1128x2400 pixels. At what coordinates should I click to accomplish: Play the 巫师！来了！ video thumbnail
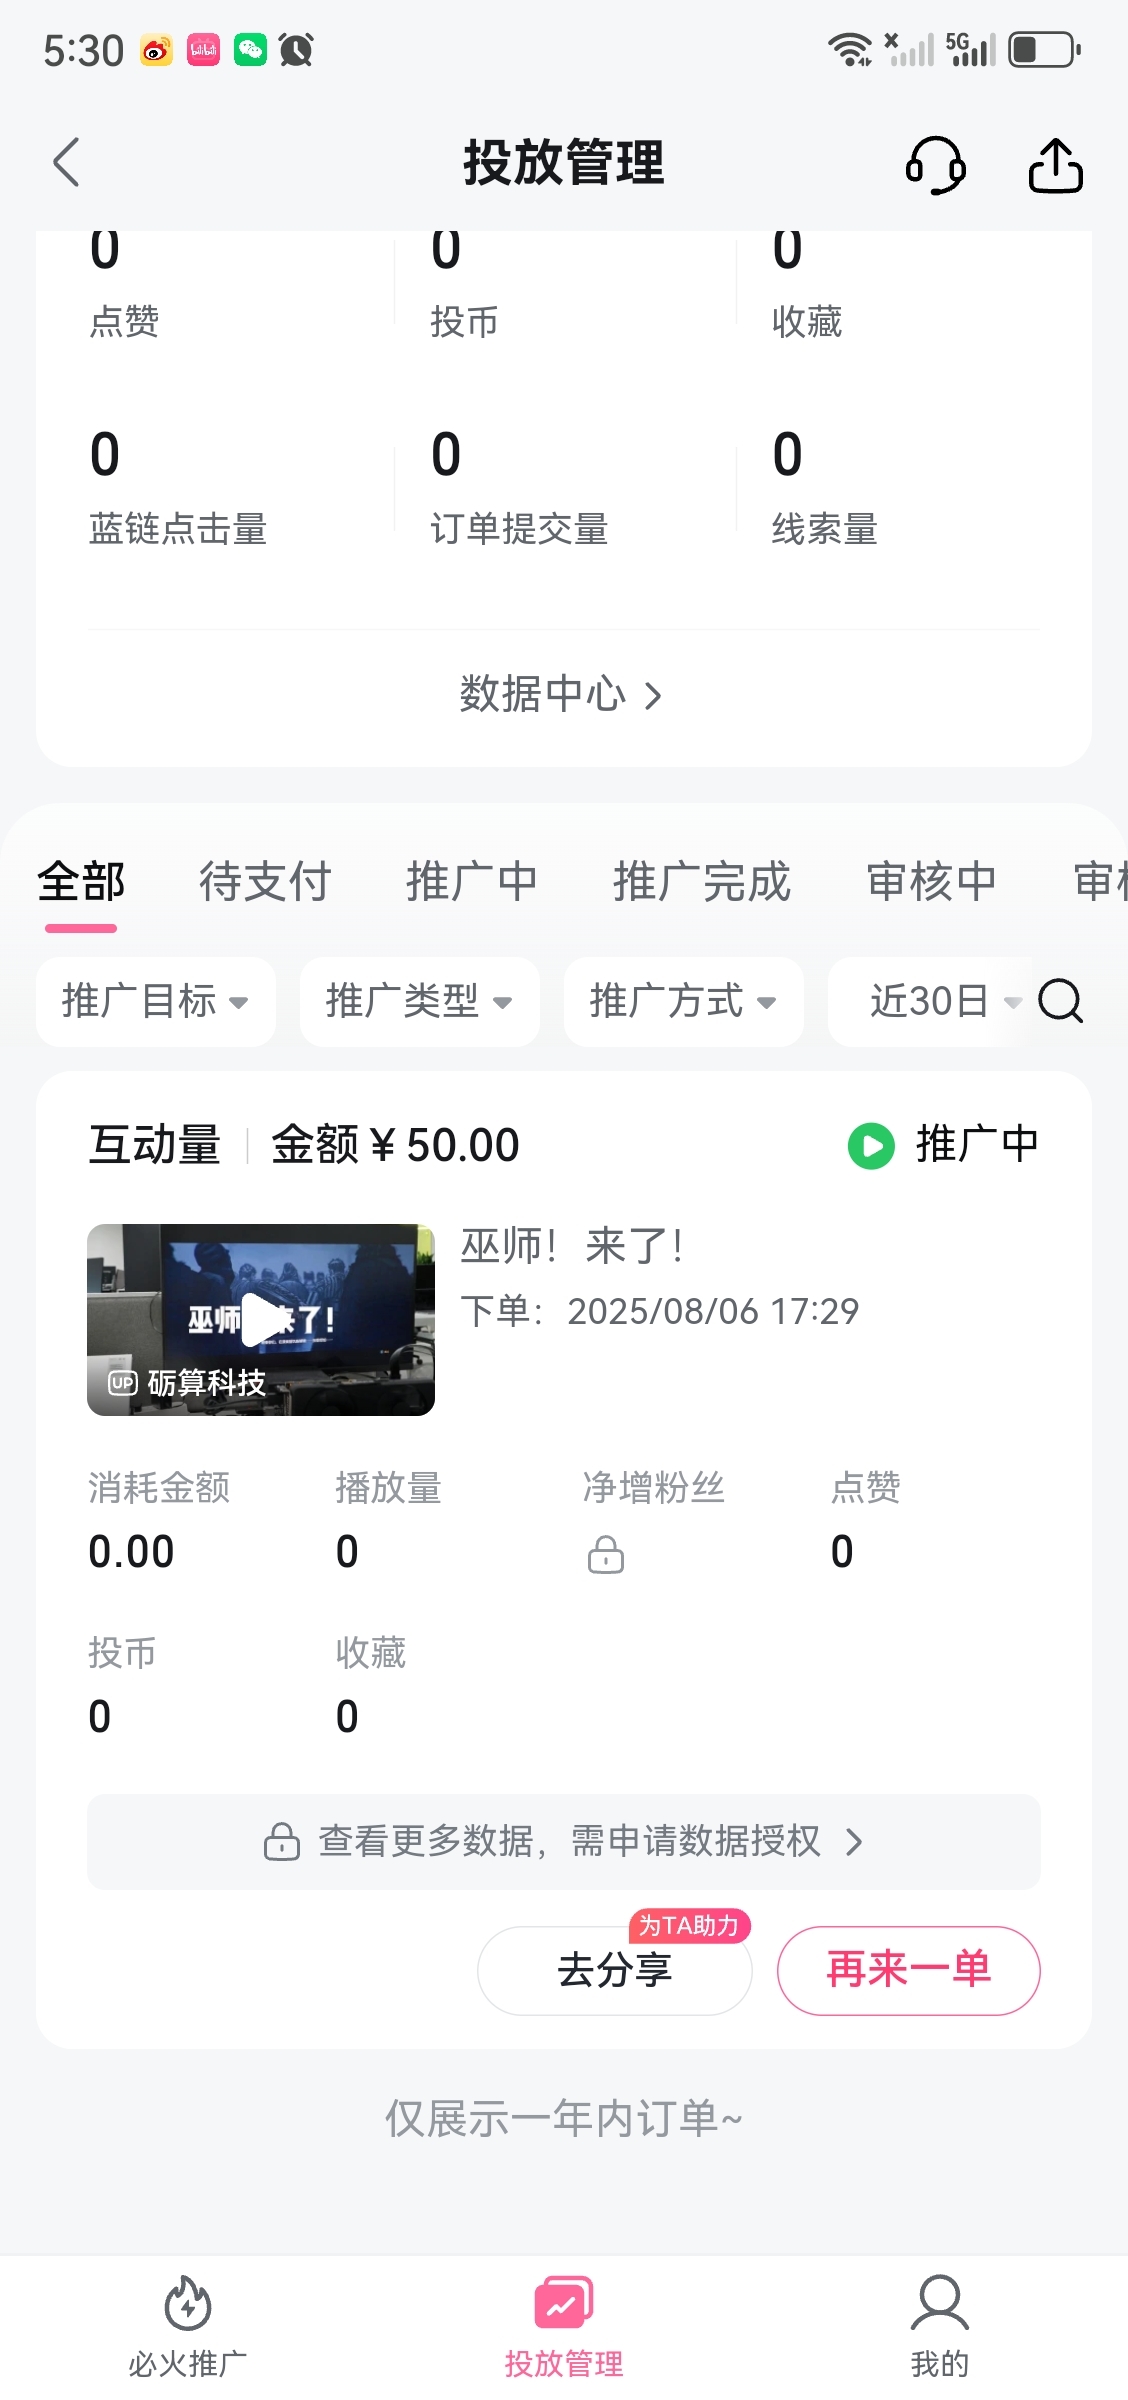261,1320
